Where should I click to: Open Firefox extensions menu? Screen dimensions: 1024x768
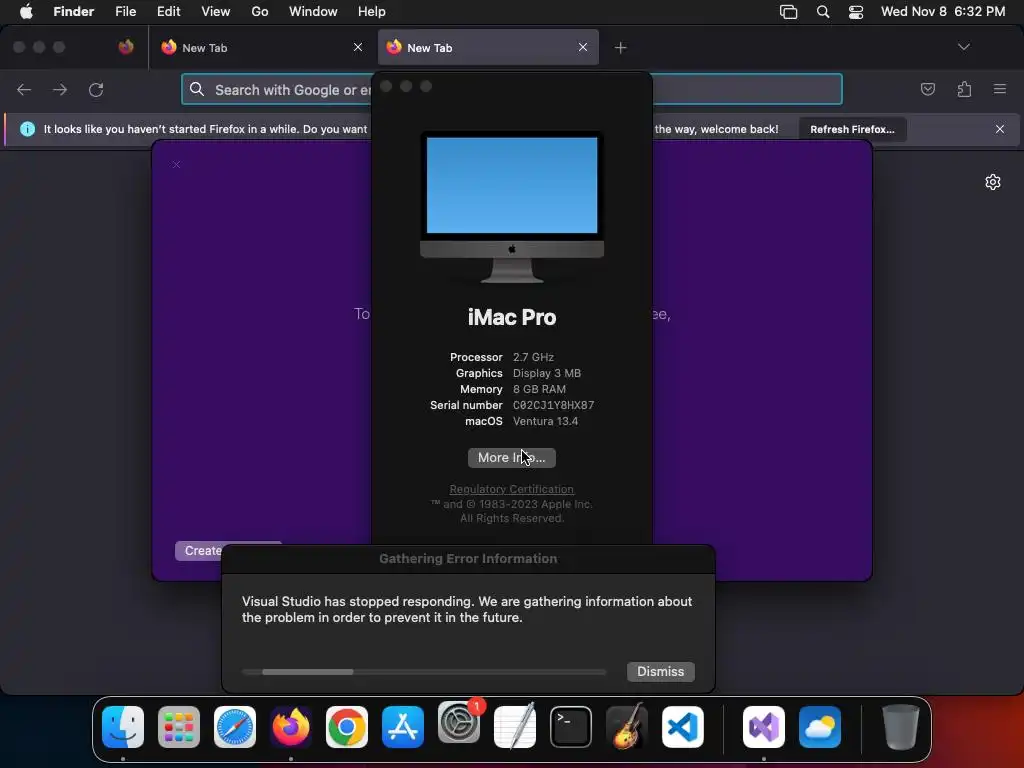(x=964, y=89)
